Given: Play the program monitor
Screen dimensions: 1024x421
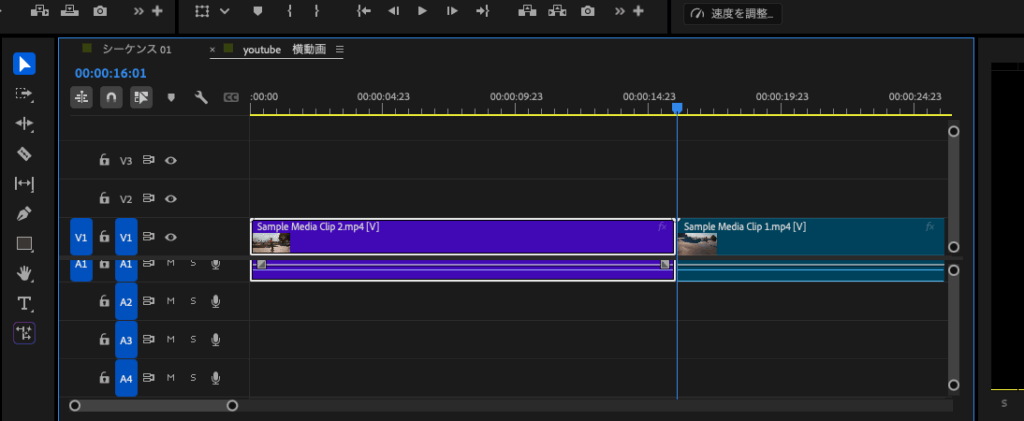Looking at the screenshot, I should point(422,11).
